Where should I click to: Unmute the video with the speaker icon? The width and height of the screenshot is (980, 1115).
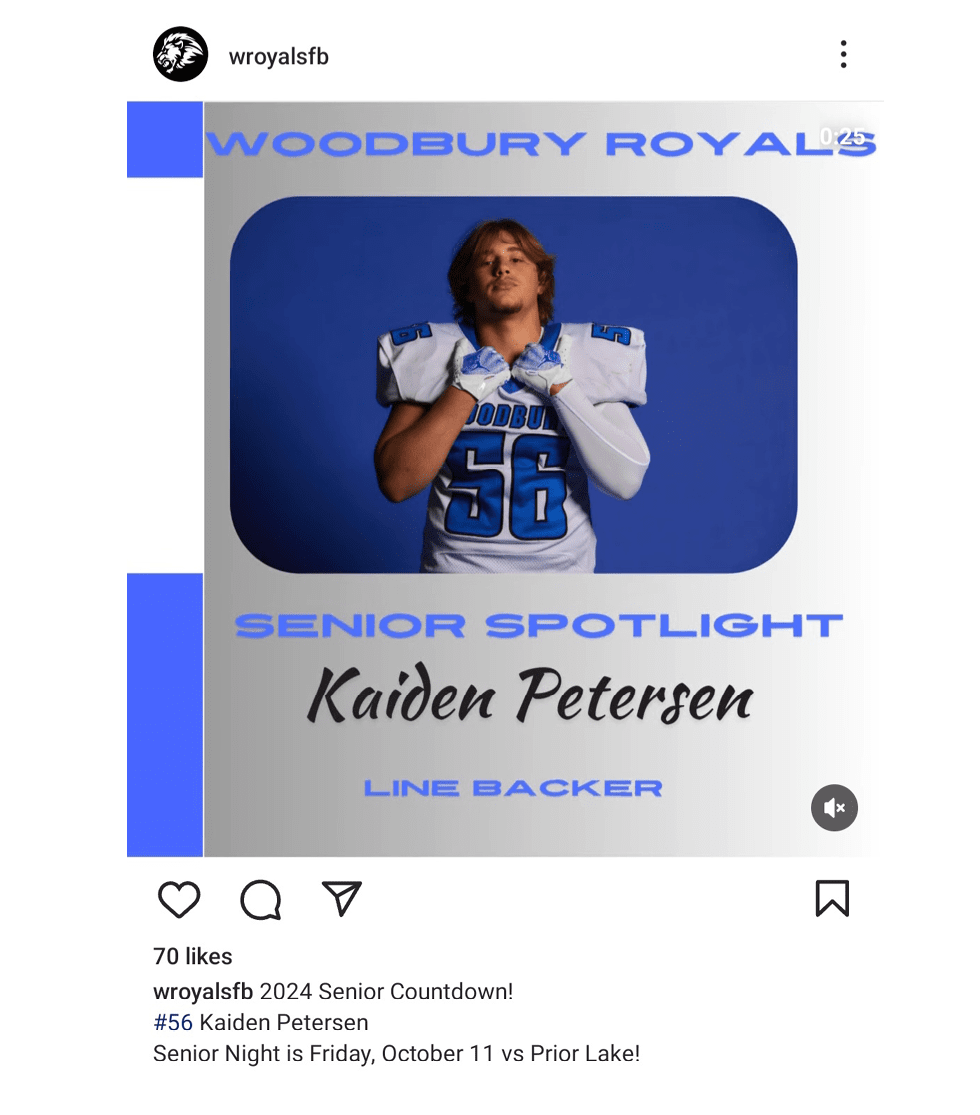[x=834, y=808]
